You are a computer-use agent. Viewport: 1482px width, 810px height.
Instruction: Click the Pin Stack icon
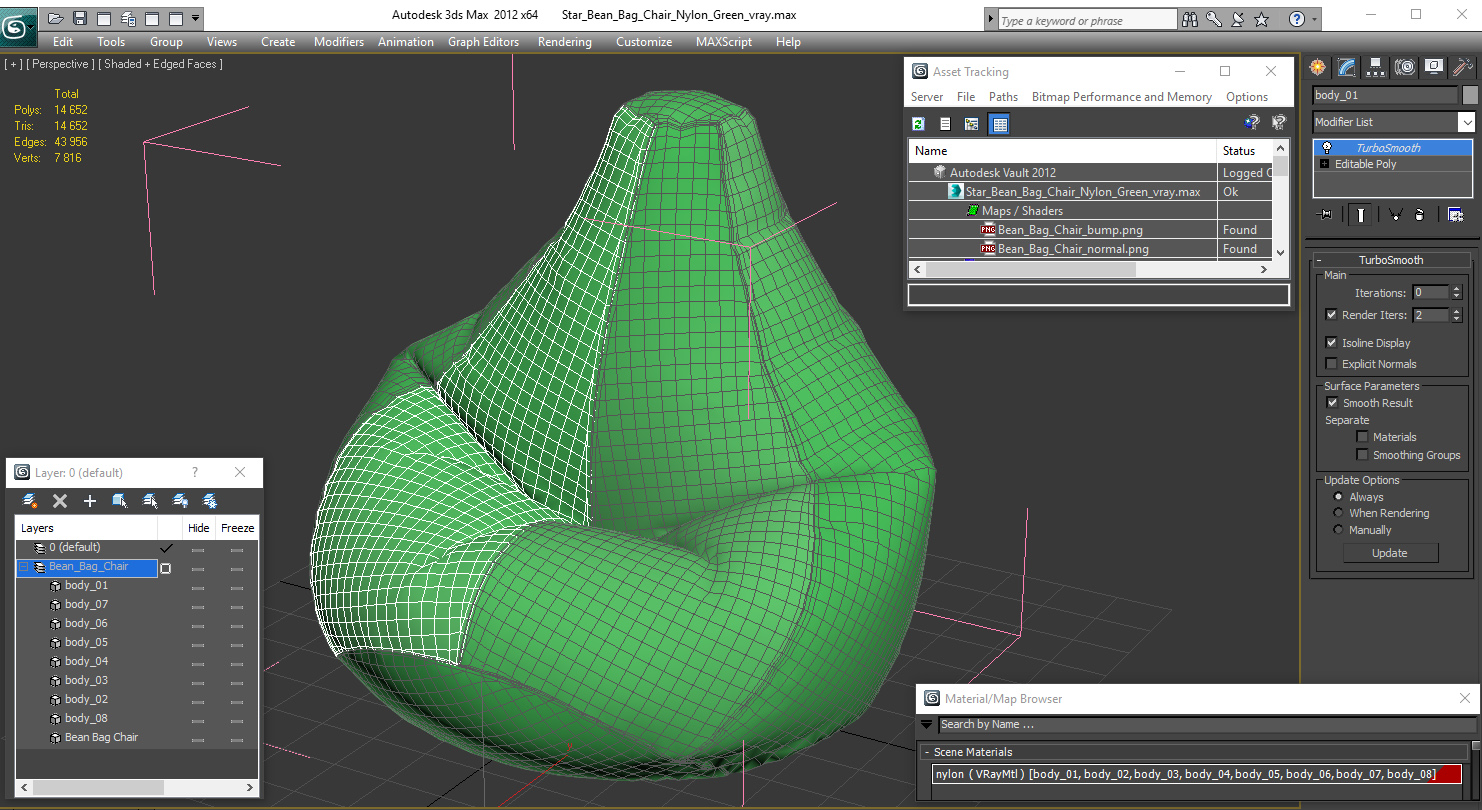pyautogui.click(x=1326, y=214)
